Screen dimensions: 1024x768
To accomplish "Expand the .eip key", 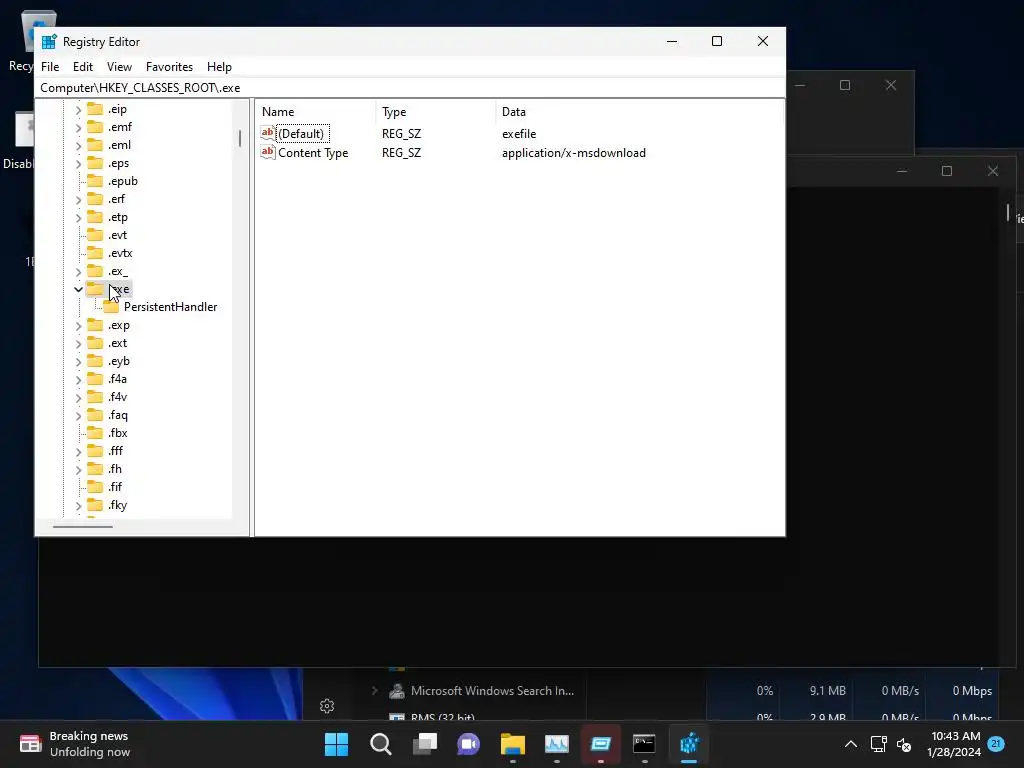I will 78,109.
